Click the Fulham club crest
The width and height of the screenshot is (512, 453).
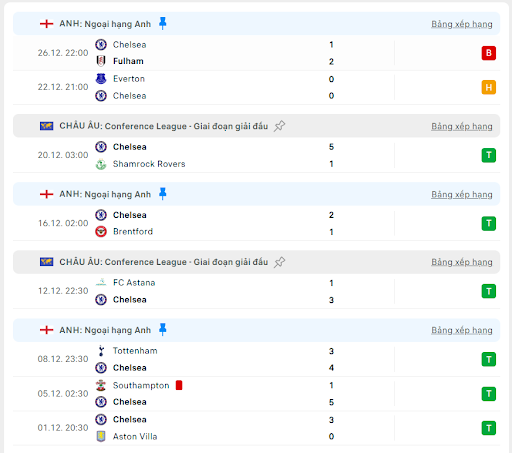101,61
